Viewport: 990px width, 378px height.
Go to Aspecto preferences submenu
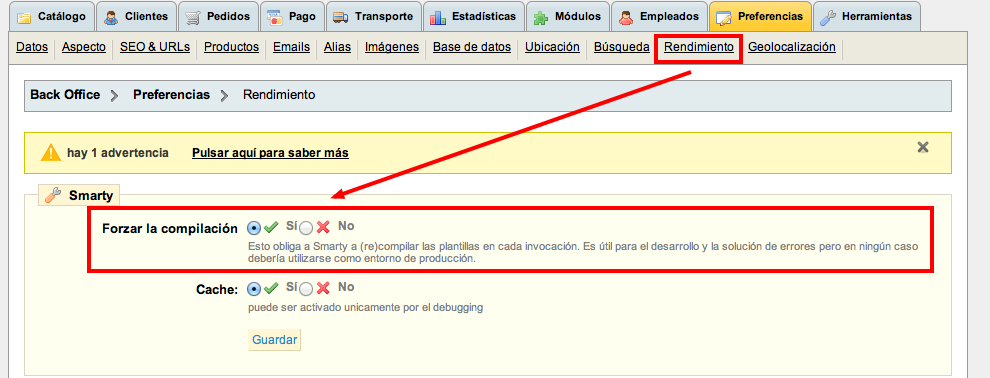84,47
